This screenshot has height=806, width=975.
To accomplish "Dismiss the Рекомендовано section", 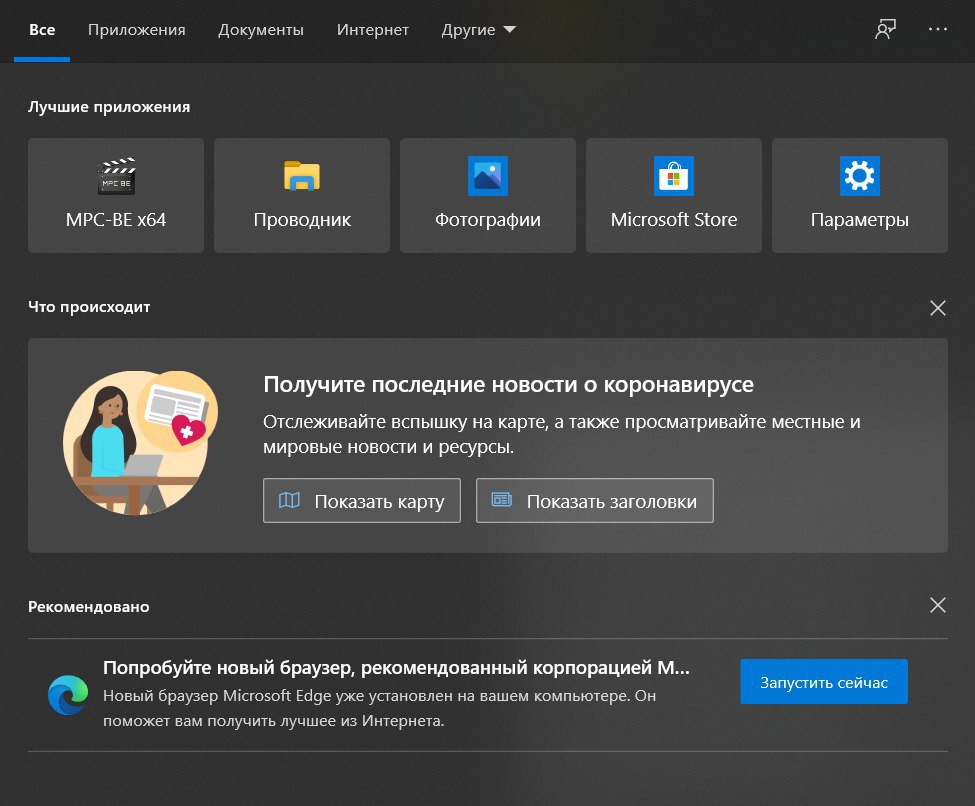I will (938, 605).
